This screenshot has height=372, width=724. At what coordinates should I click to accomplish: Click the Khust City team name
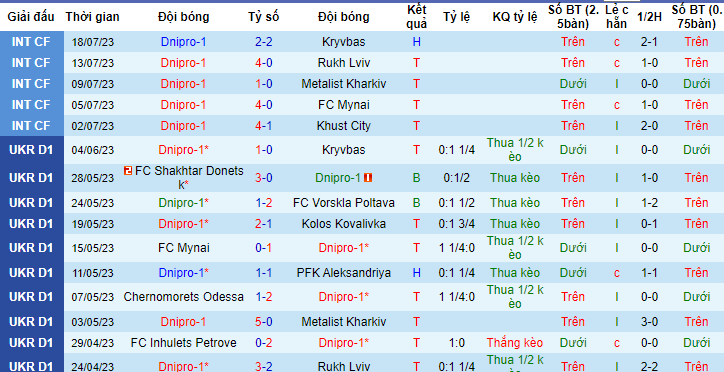344,126
